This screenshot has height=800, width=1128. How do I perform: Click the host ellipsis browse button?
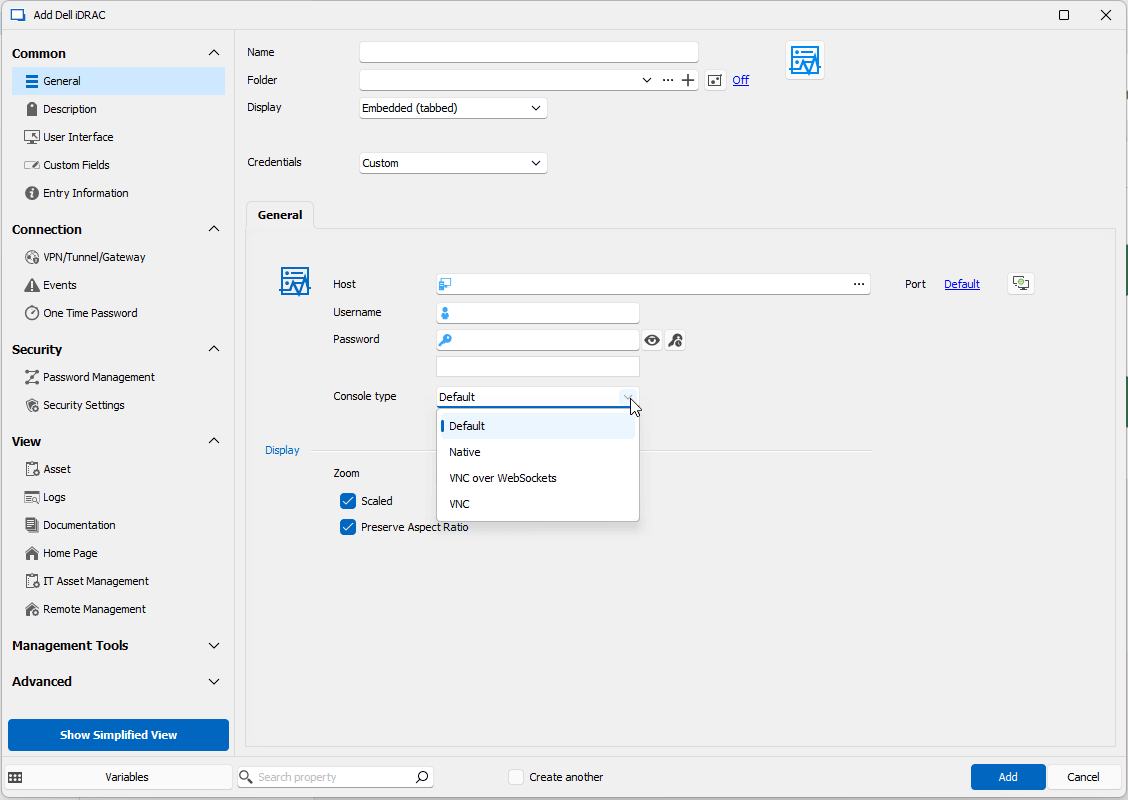[858, 284]
